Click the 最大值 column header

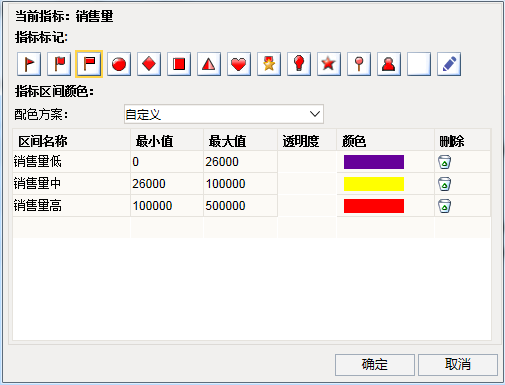point(240,141)
